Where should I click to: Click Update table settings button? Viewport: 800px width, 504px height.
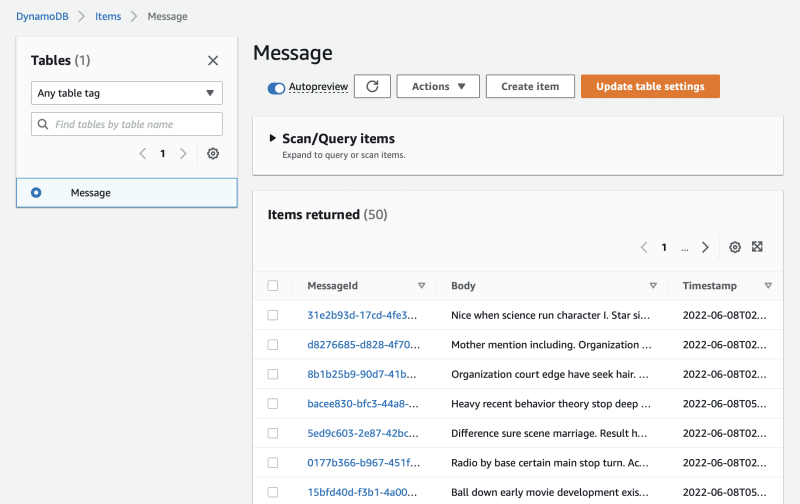click(650, 86)
